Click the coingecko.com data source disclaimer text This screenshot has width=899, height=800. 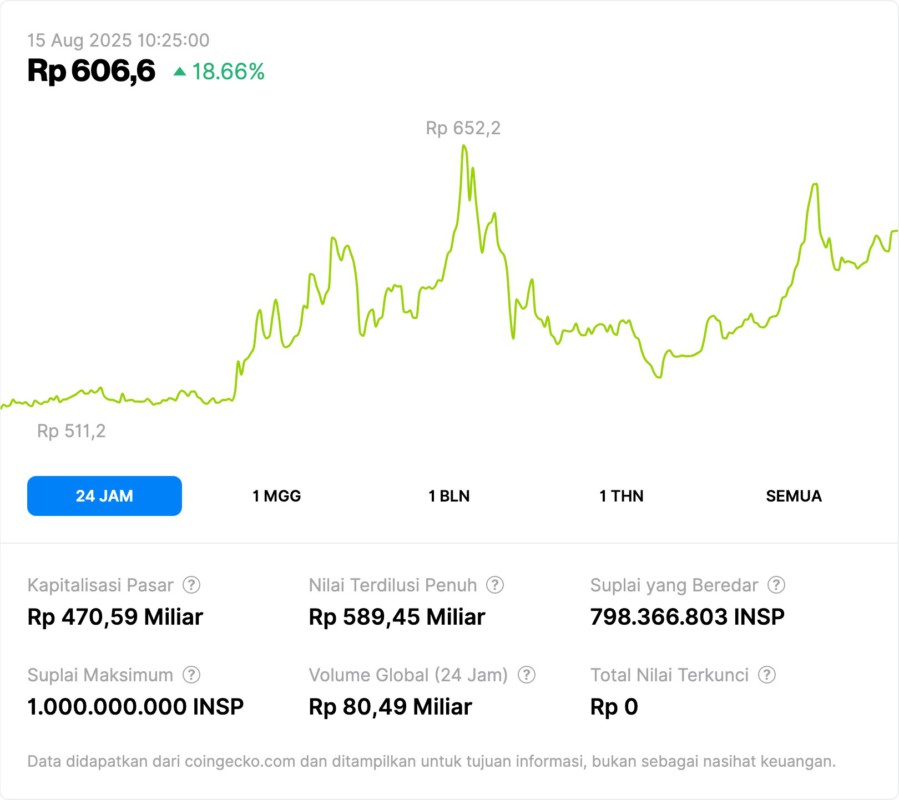click(x=431, y=761)
